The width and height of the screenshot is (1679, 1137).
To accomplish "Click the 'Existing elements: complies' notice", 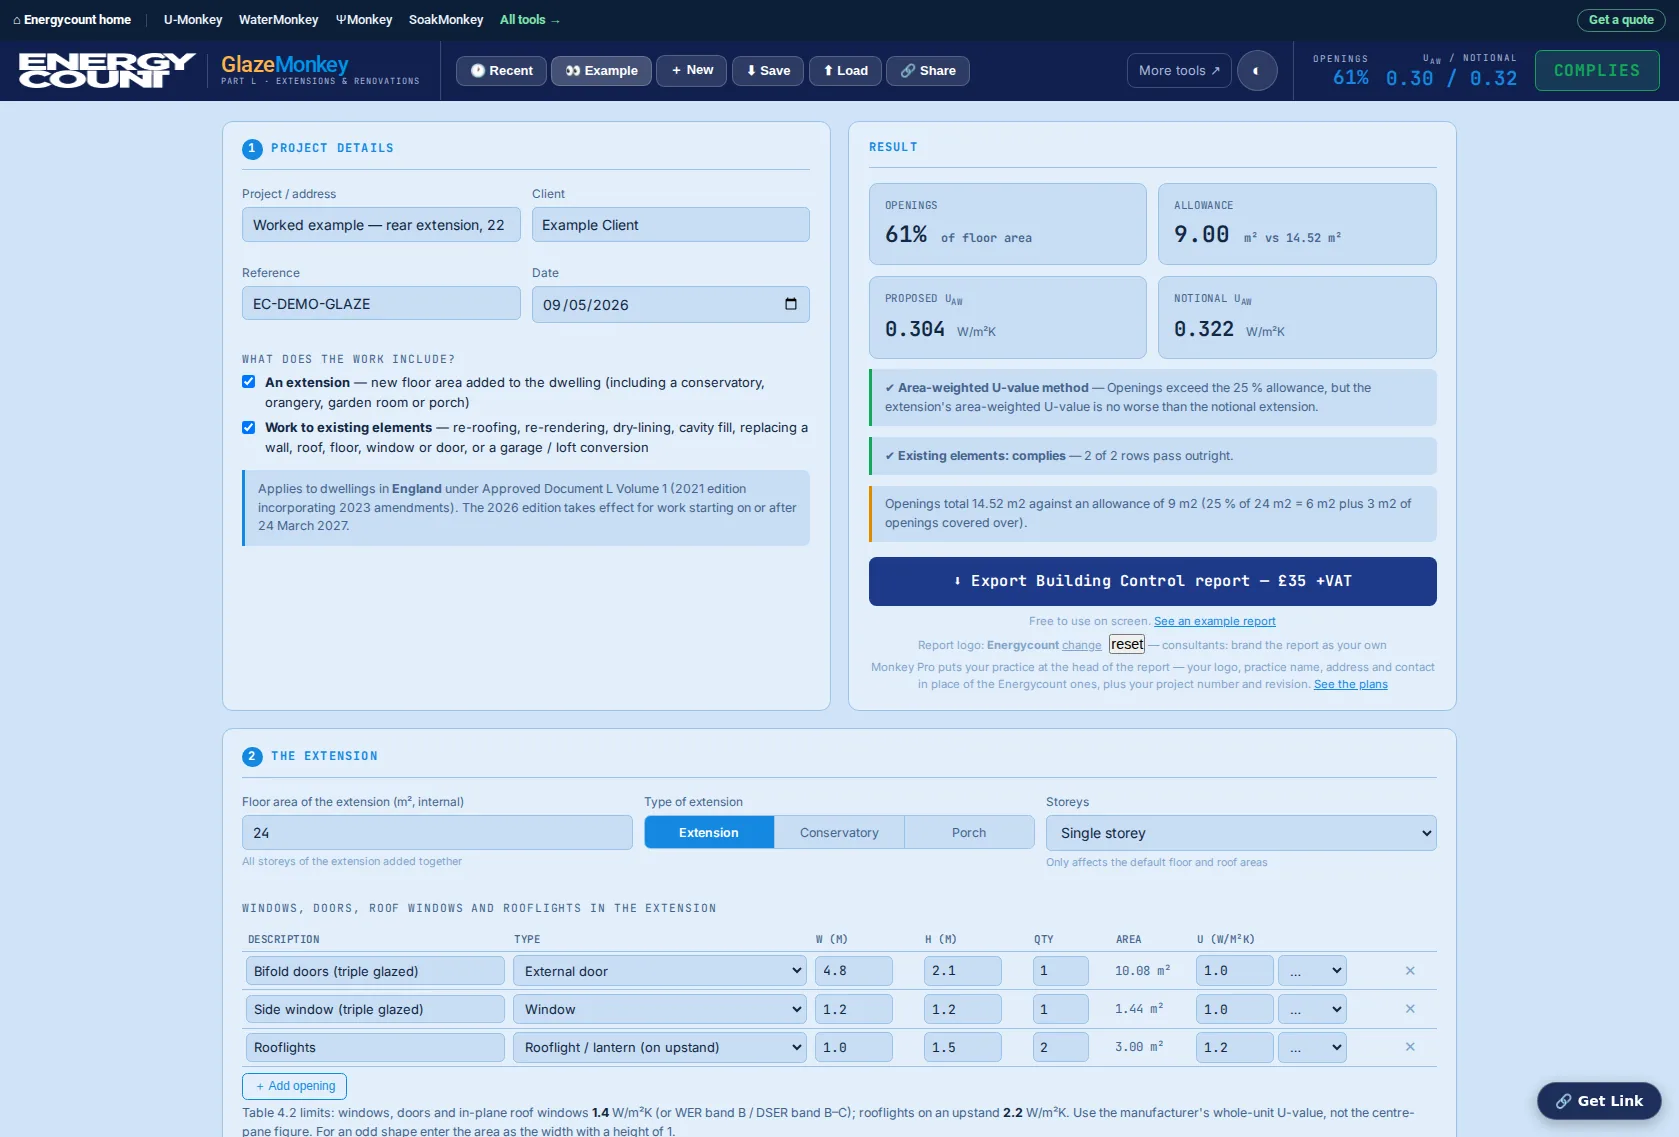I will click(1153, 456).
